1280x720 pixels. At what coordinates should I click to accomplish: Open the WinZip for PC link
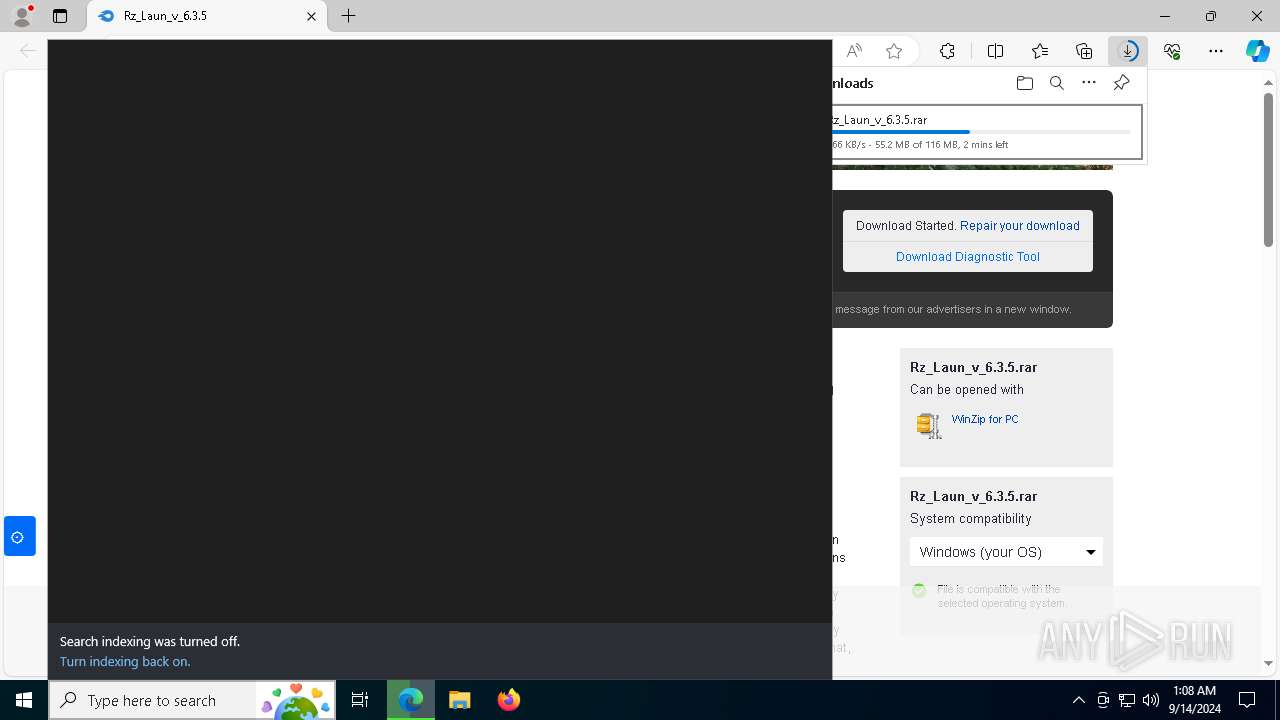985,419
